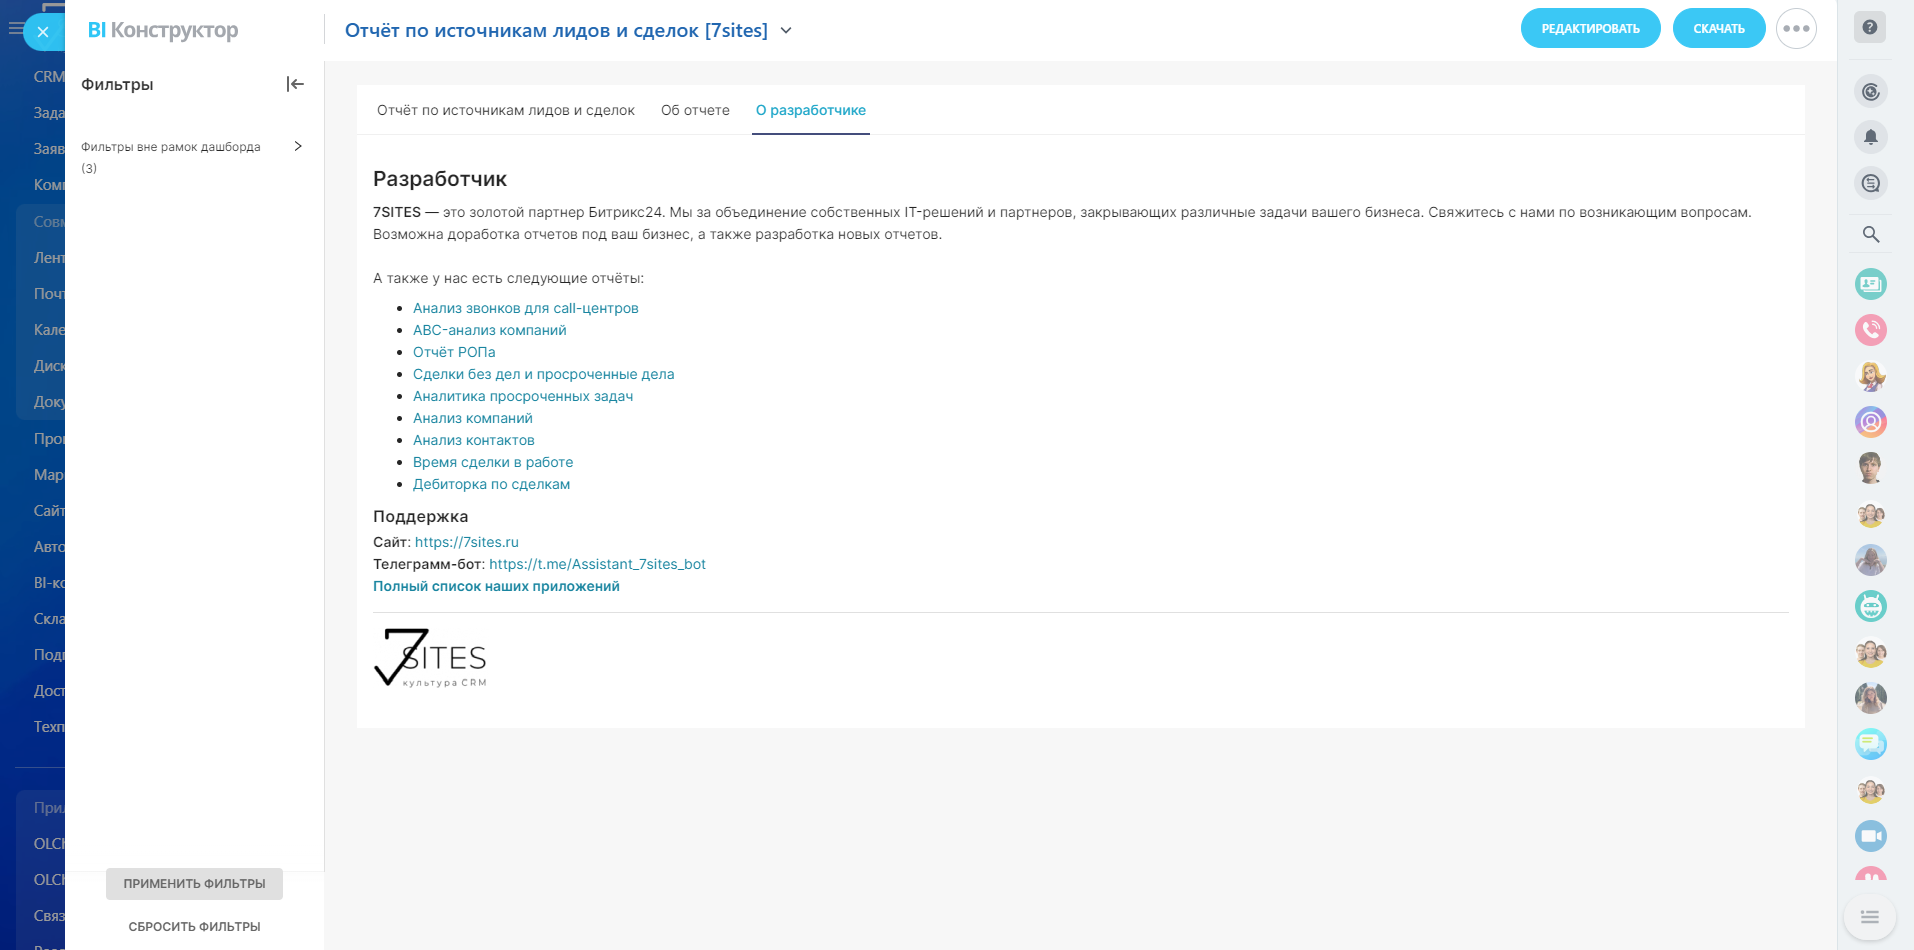Open the three-dots more options menu
Image resolution: width=1914 pixels, height=950 pixels.
(x=1796, y=29)
